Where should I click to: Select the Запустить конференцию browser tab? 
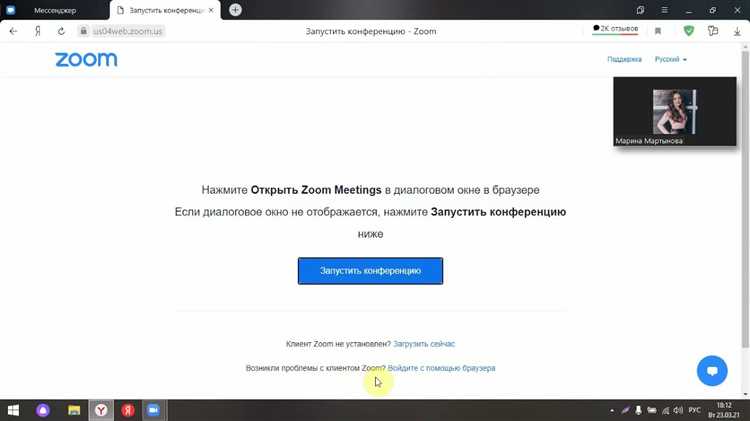(165, 10)
